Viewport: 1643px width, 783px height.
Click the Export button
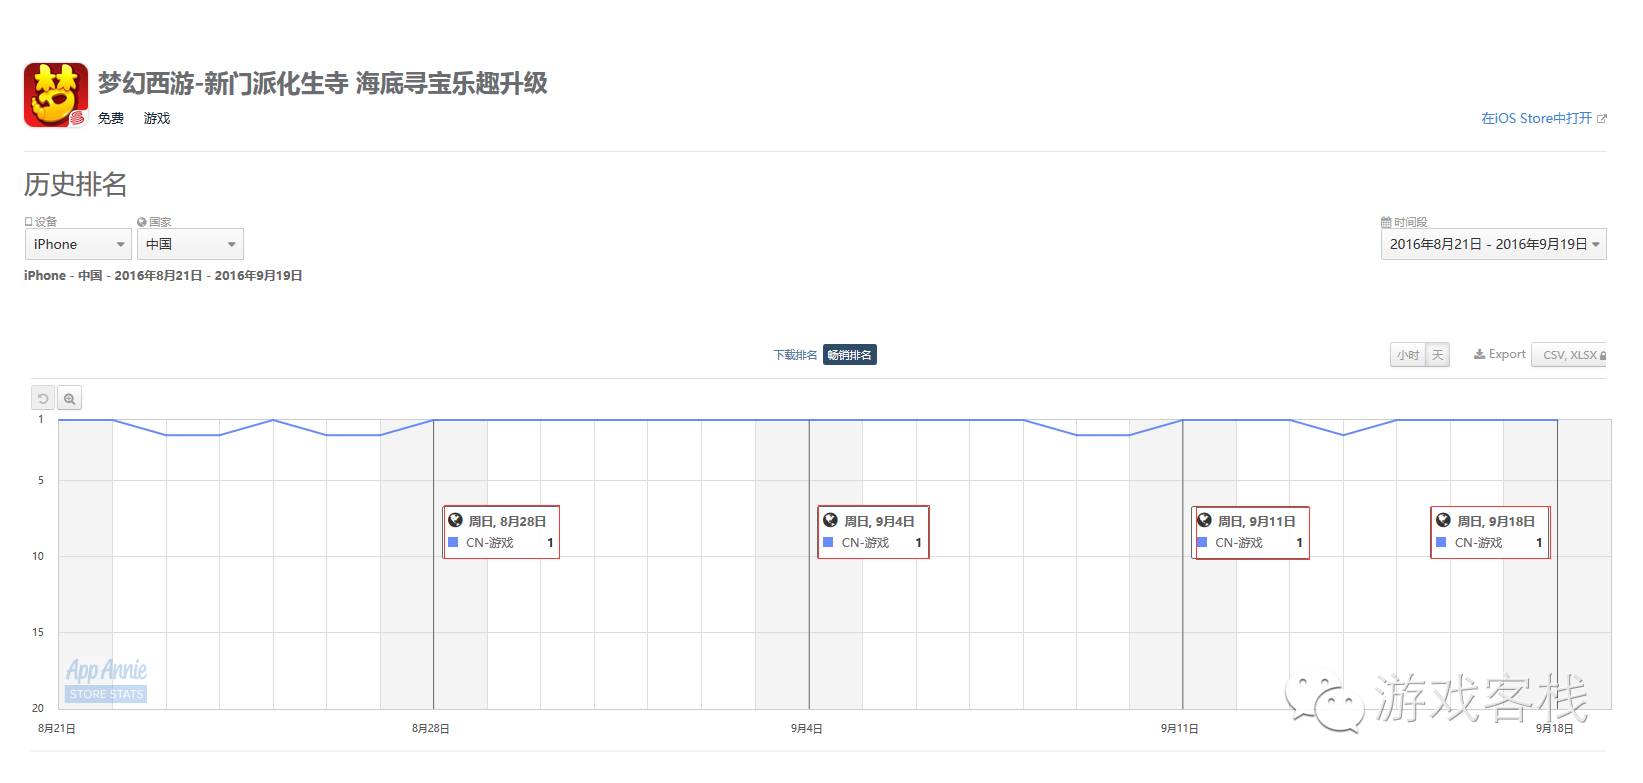click(x=1500, y=354)
